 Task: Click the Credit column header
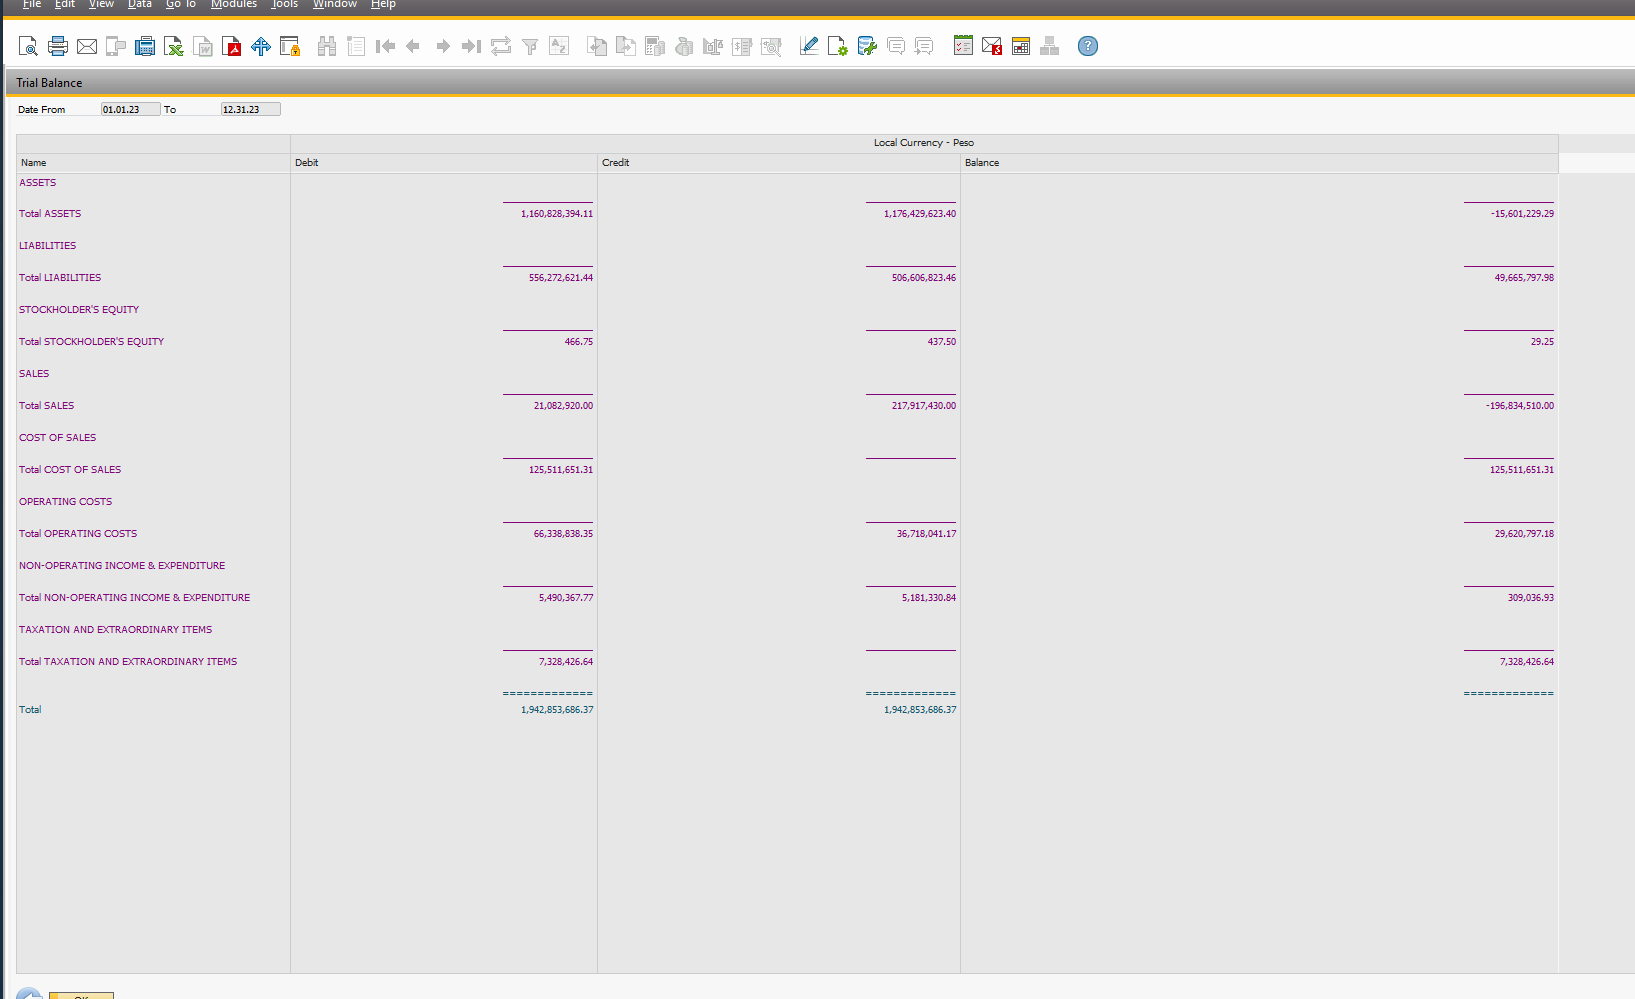(778, 162)
